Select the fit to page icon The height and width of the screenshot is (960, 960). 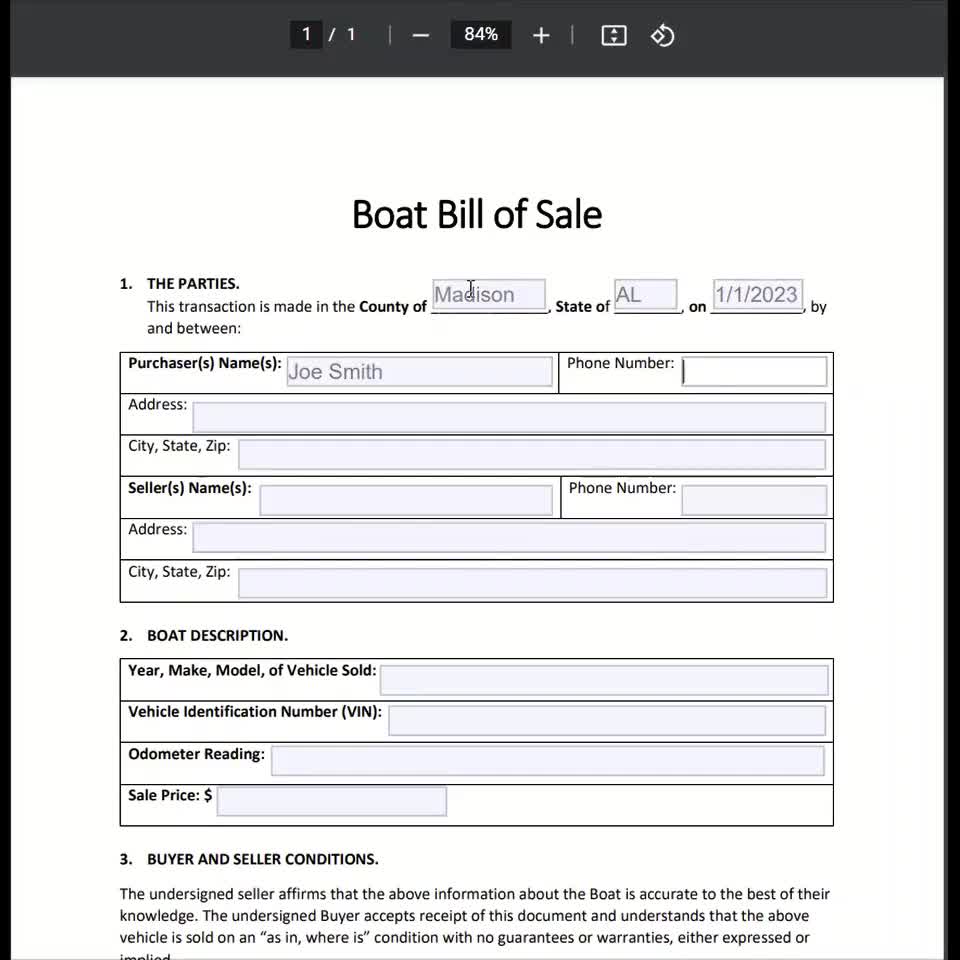612,35
